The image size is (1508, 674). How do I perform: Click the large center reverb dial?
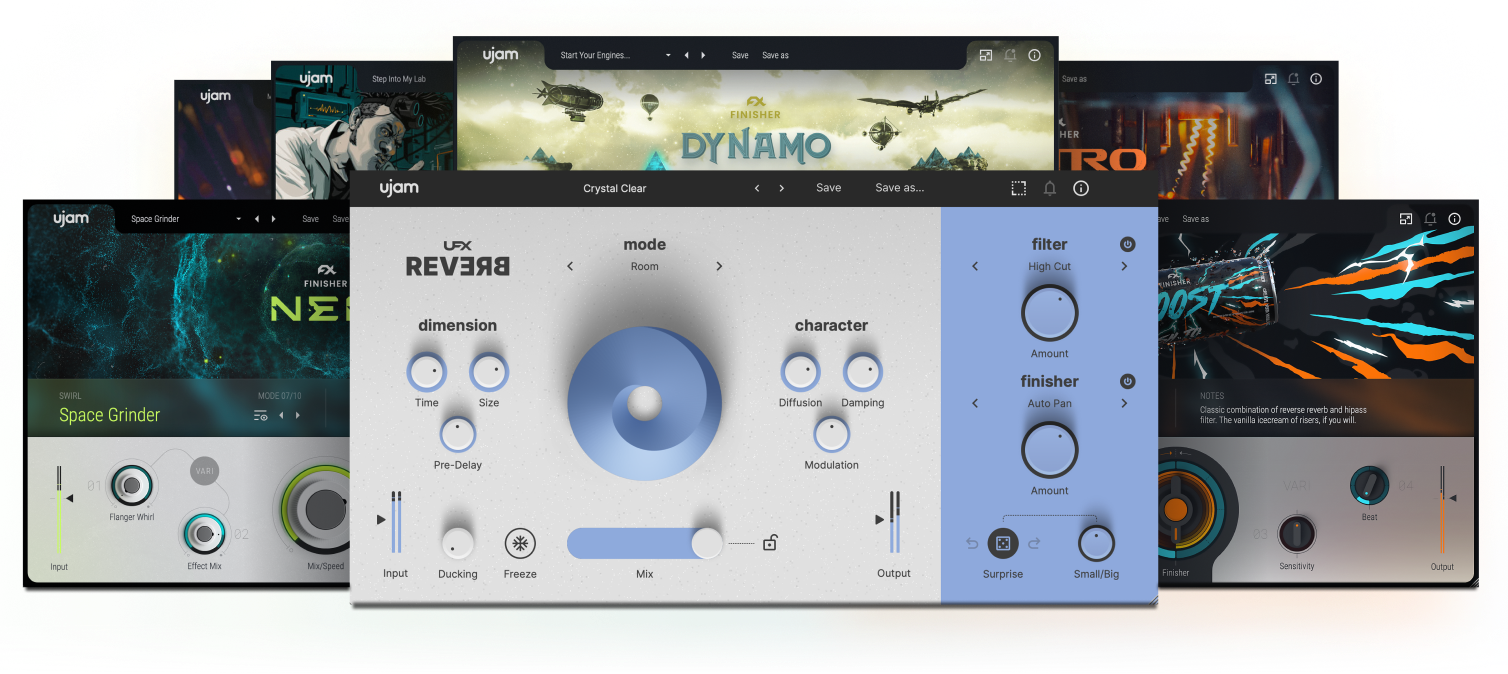click(644, 403)
